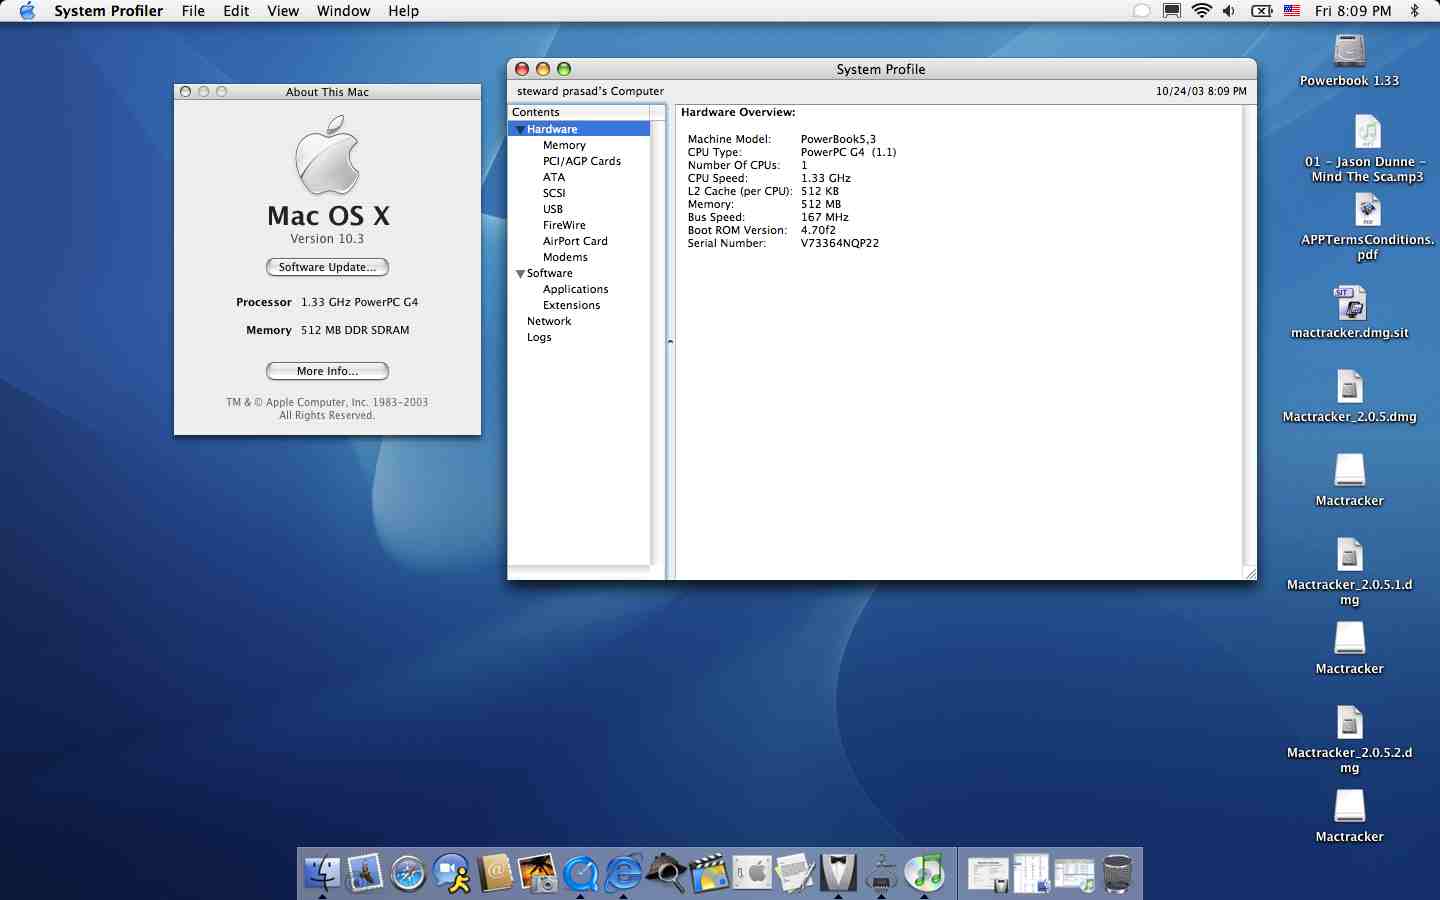Open Safari compass icon in Dock
Screen dimensions: 1440x900
(408, 873)
